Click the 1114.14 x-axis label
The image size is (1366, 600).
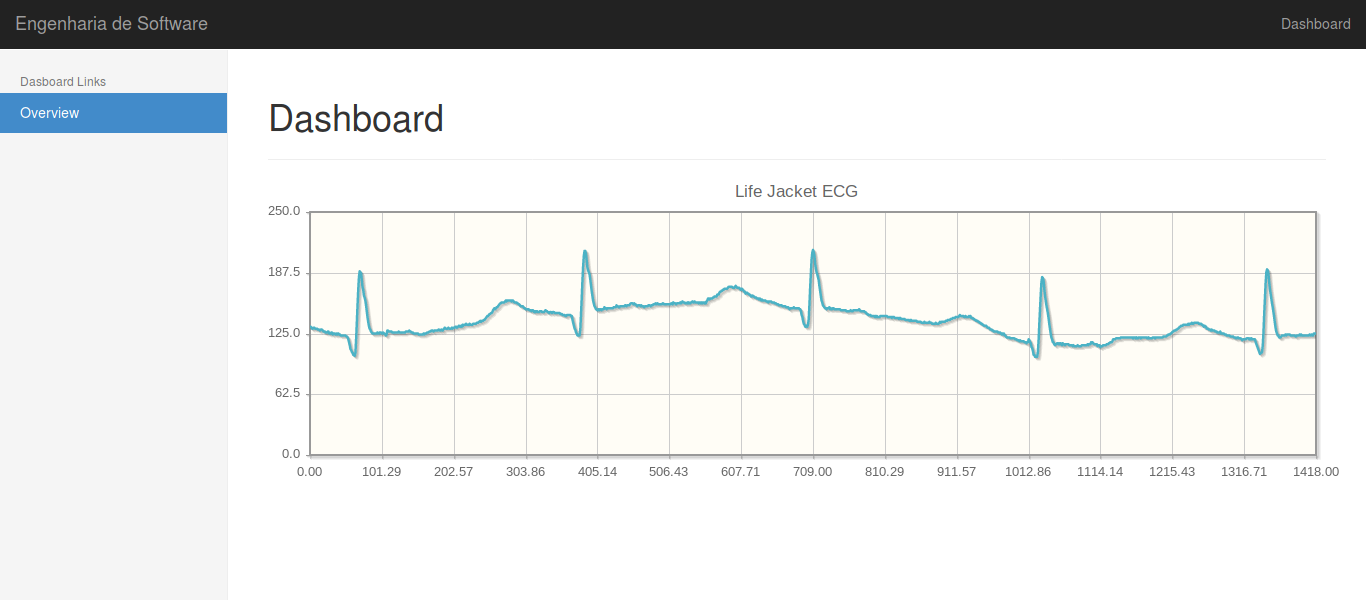(x=1100, y=472)
